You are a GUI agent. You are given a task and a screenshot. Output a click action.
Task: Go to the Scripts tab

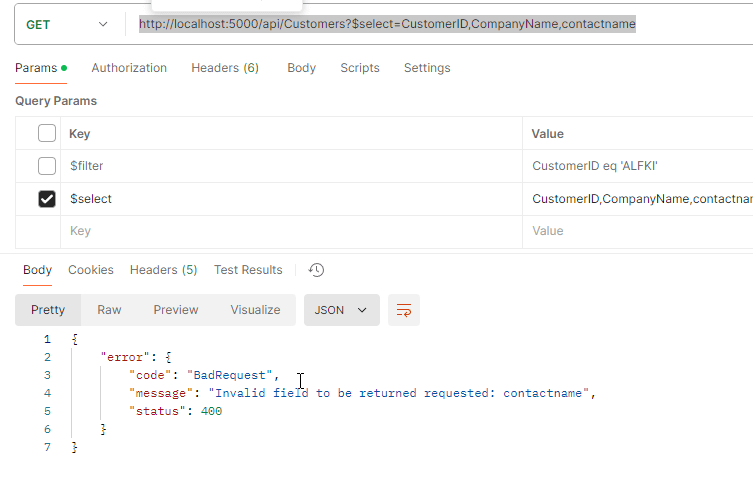360,68
